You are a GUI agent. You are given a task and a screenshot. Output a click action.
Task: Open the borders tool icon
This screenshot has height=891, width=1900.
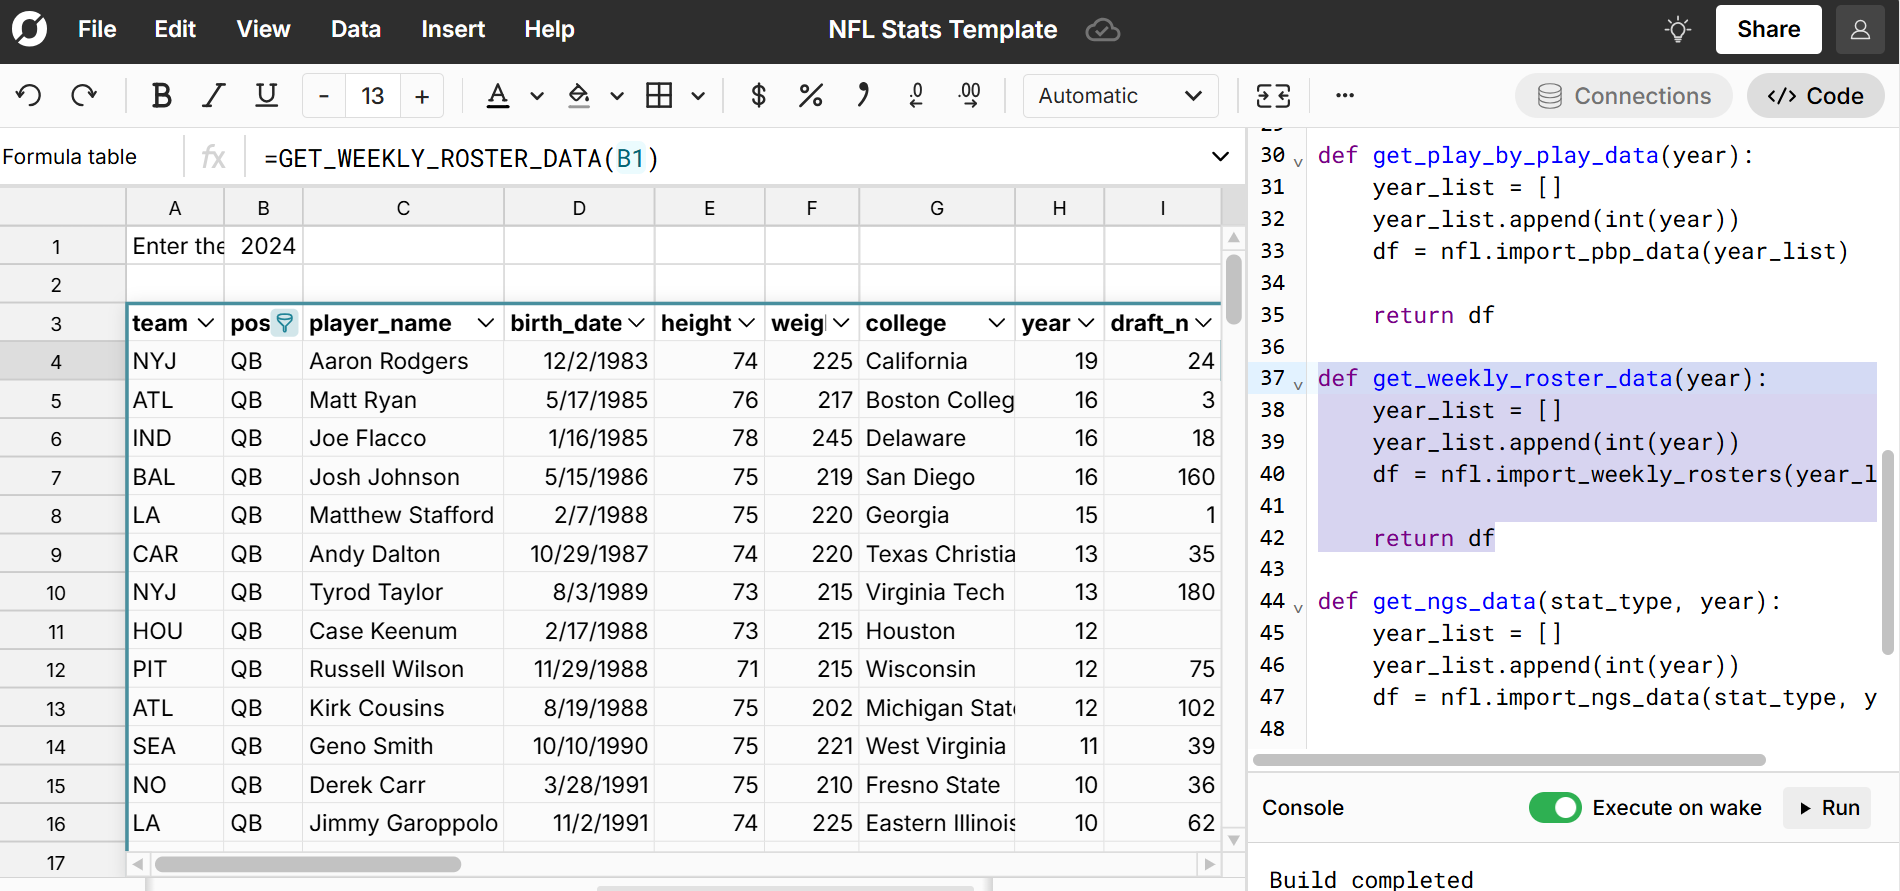659,96
